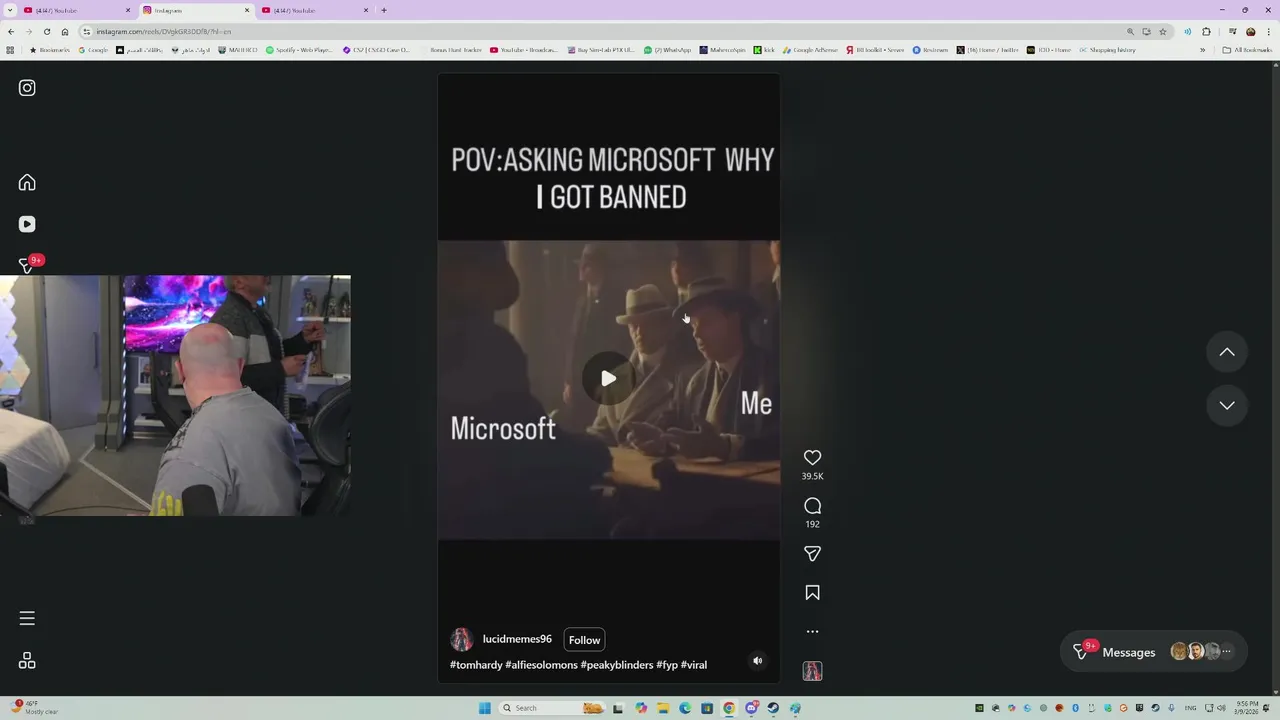Screen dimensions: 1280x720
Task: Reload the Instagram page
Action: 46,31
